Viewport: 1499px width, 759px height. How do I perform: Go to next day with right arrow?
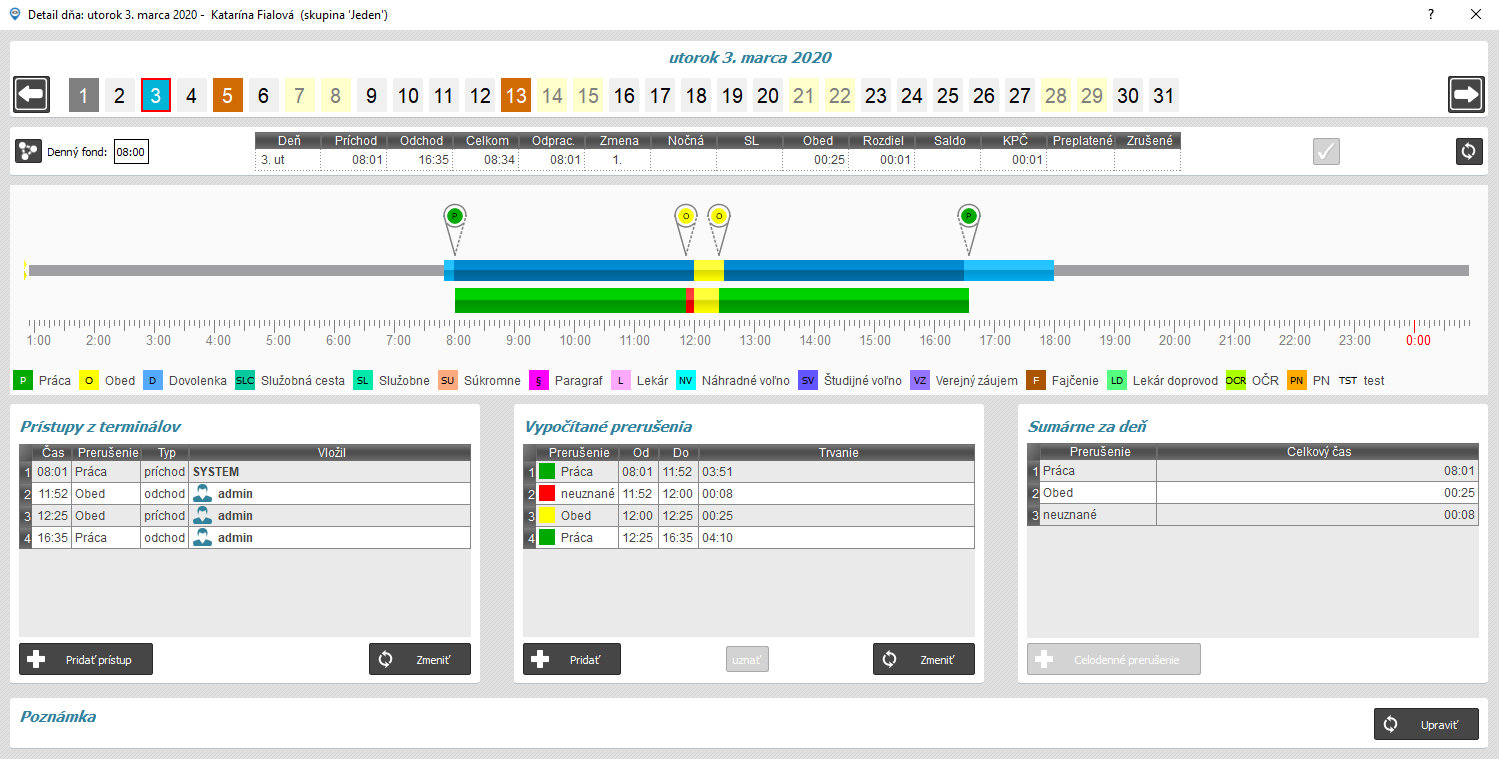(1466, 95)
